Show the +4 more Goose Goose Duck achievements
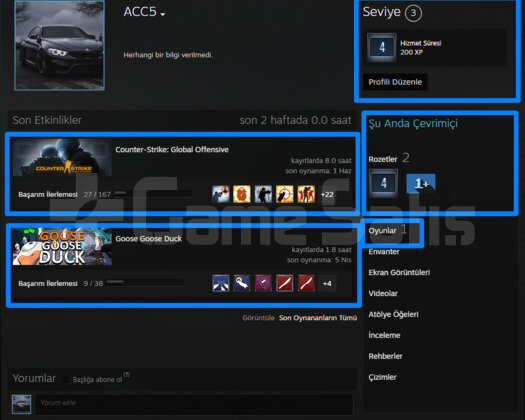The height and width of the screenshot is (420, 525). [x=327, y=284]
